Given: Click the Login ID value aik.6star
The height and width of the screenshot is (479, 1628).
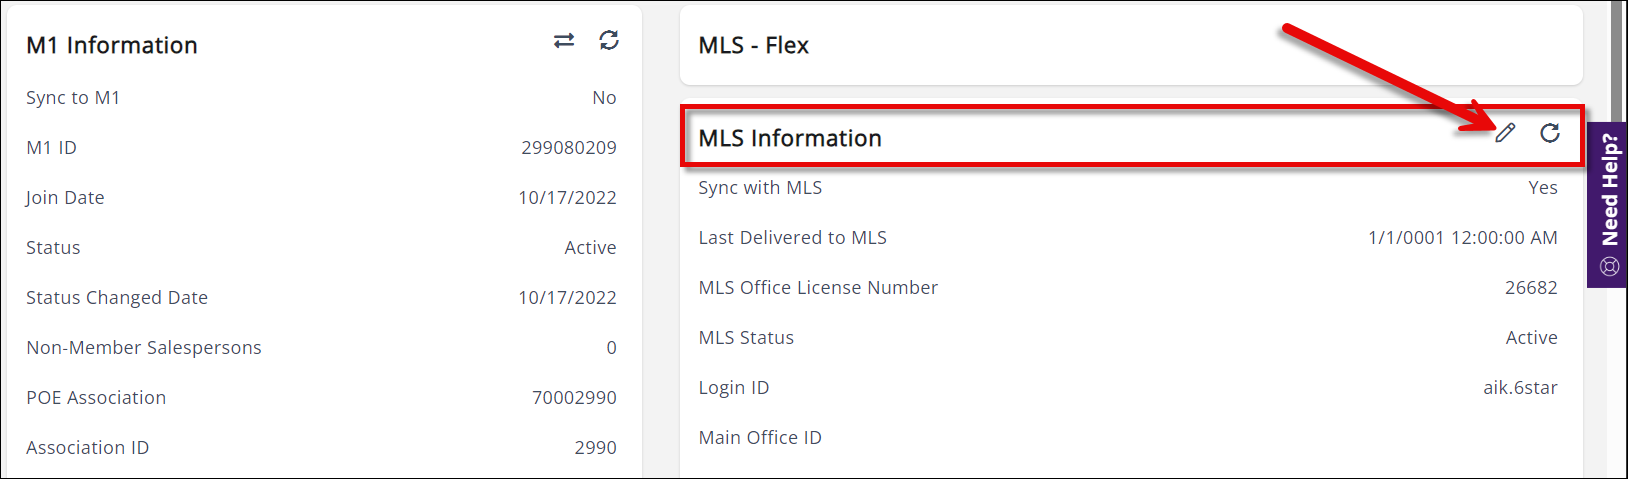Looking at the screenshot, I should click(x=1520, y=388).
